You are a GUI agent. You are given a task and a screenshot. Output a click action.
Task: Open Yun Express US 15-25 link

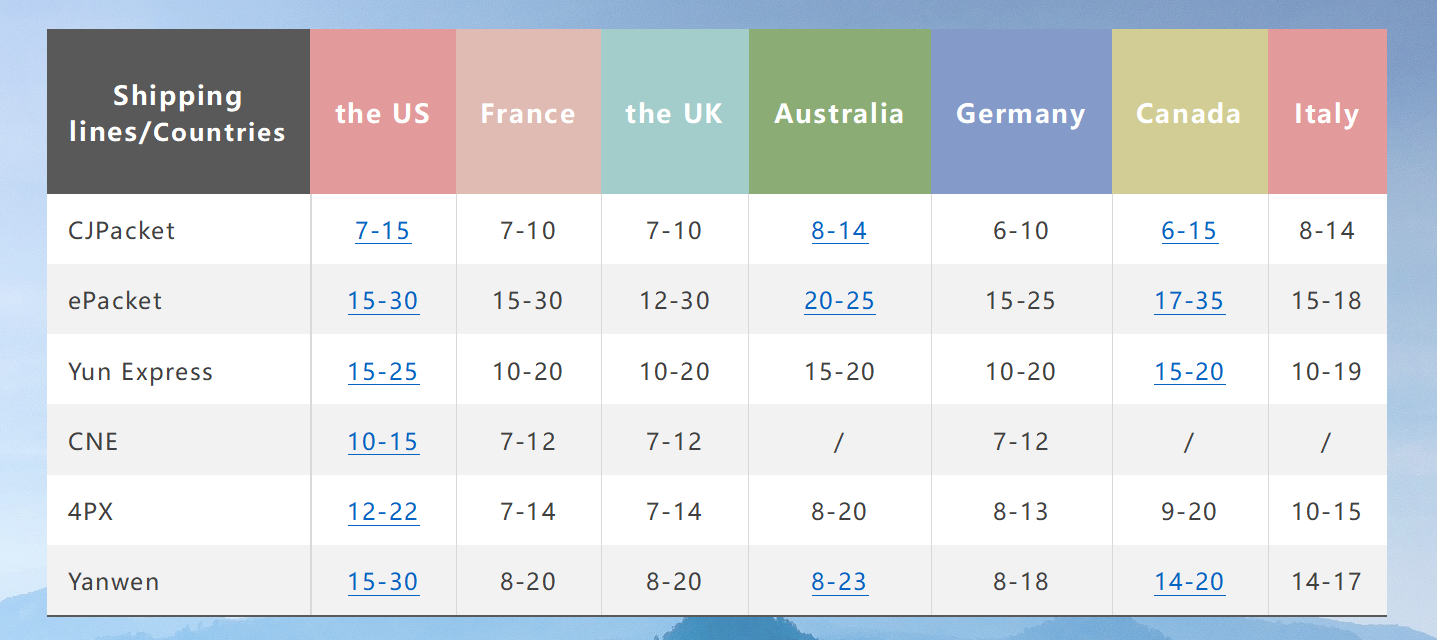[x=383, y=372]
